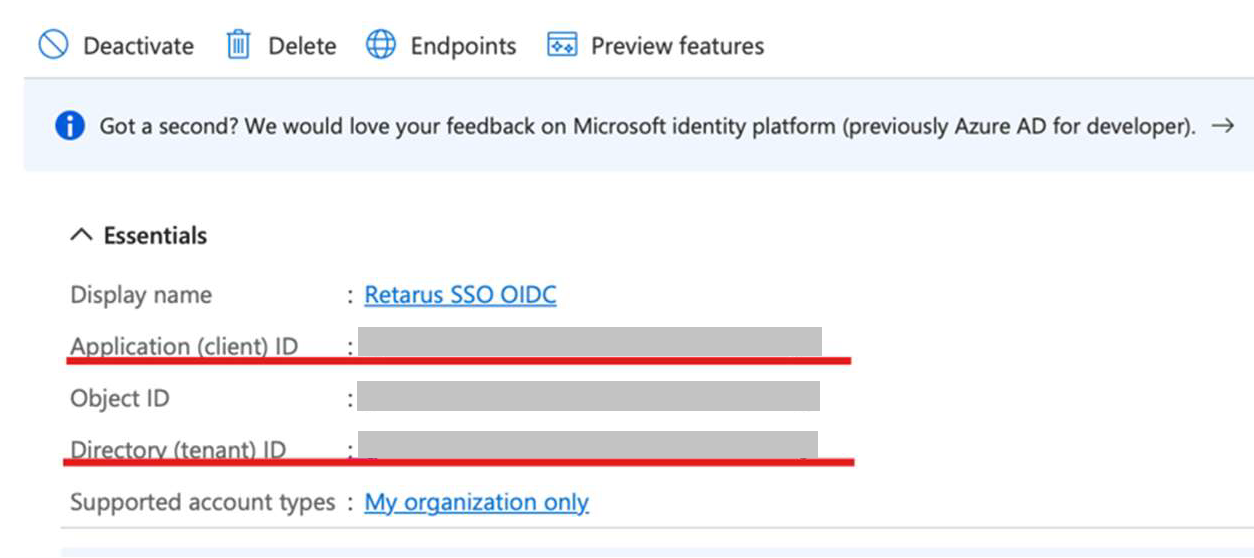Screen dimensions: 1254x558
Task: Click the My organization only link
Action: click(476, 502)
